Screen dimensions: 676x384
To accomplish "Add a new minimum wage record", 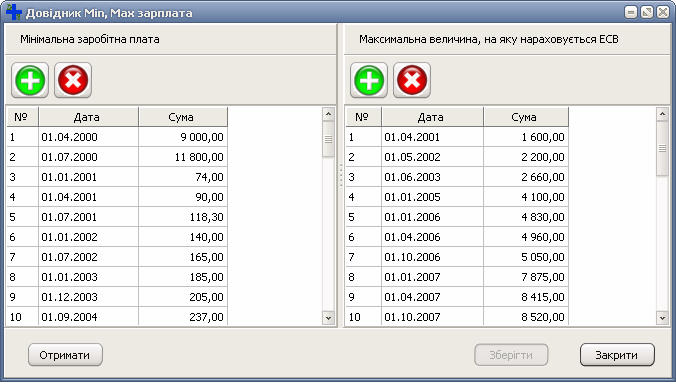I will point(30,80).
